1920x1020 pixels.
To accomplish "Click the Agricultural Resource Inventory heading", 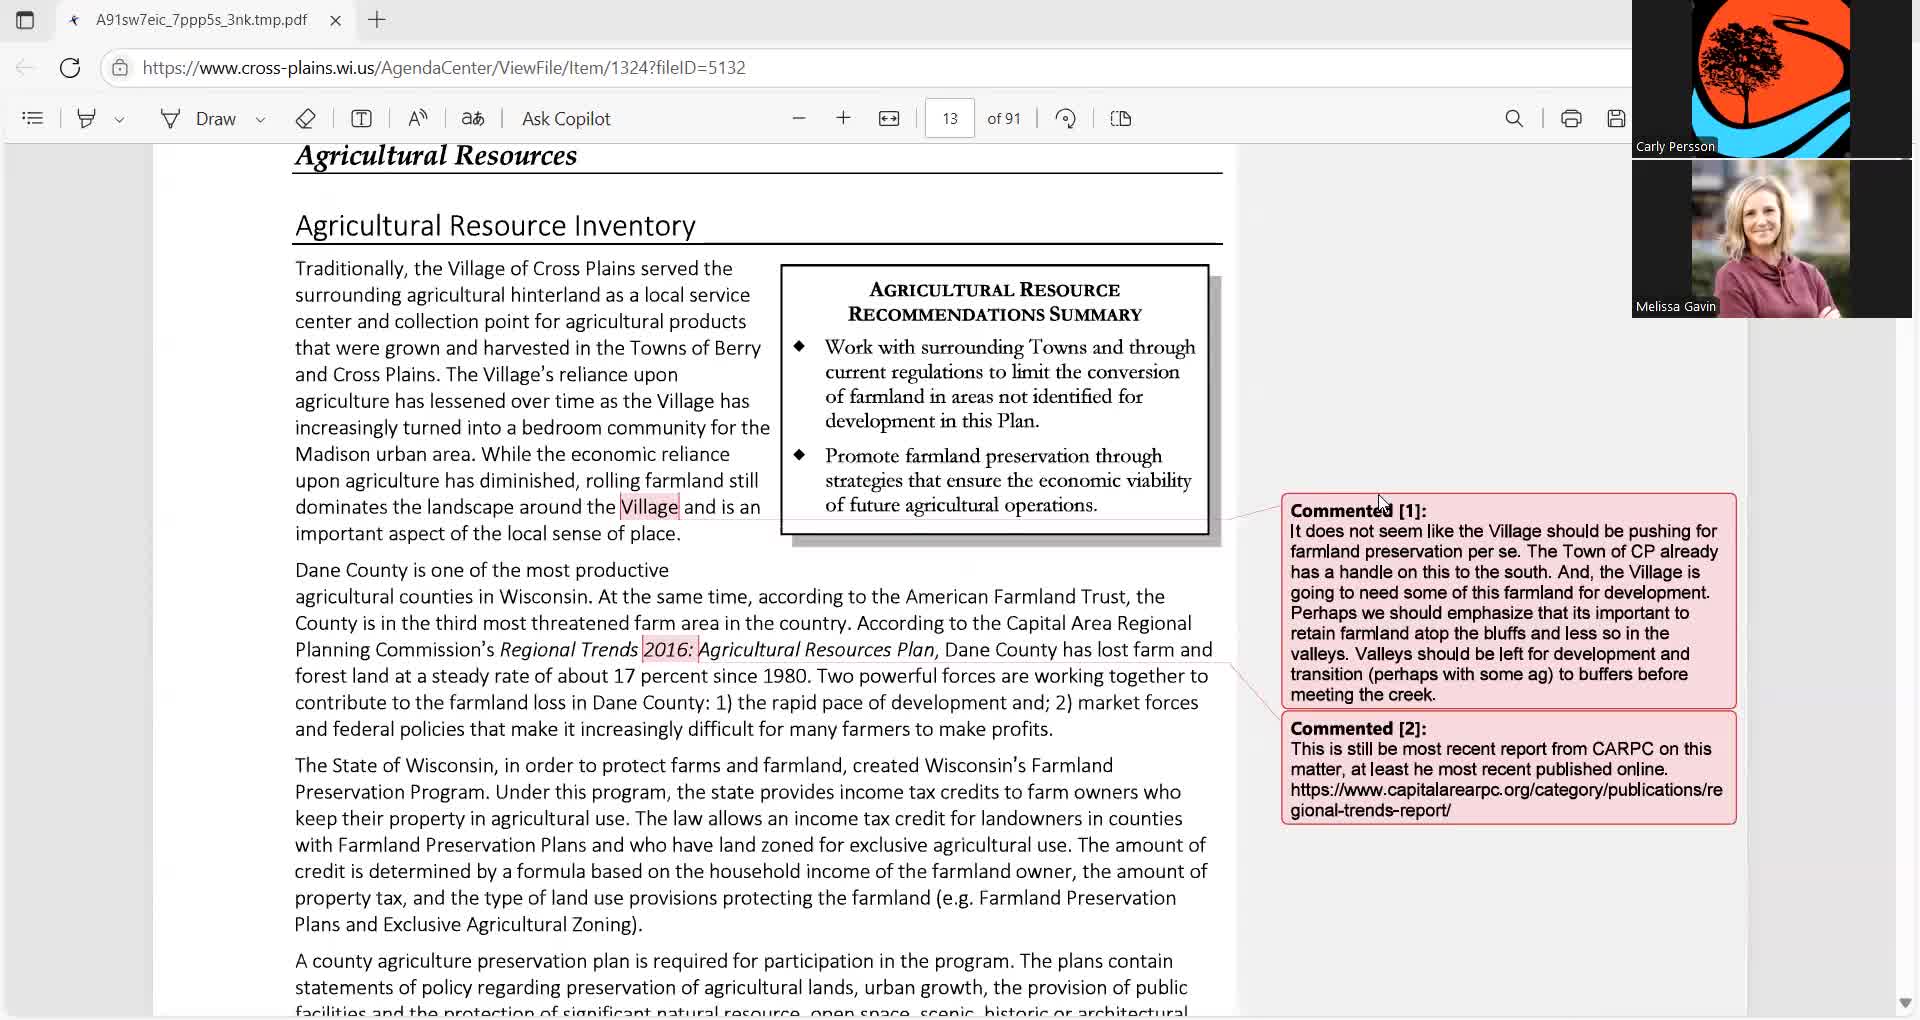I will [x=495, y=226].
